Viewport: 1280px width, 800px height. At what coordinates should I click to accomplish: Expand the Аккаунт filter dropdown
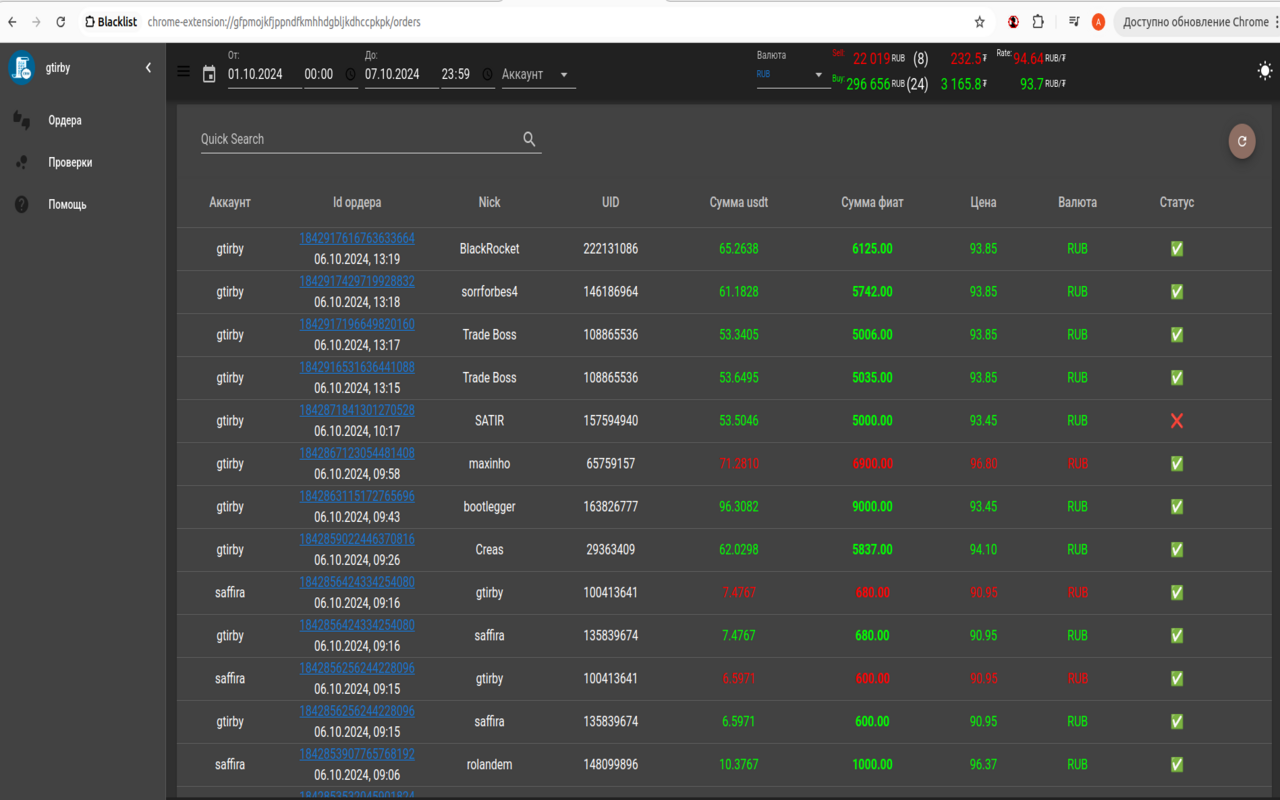click(x=538, y=74)
